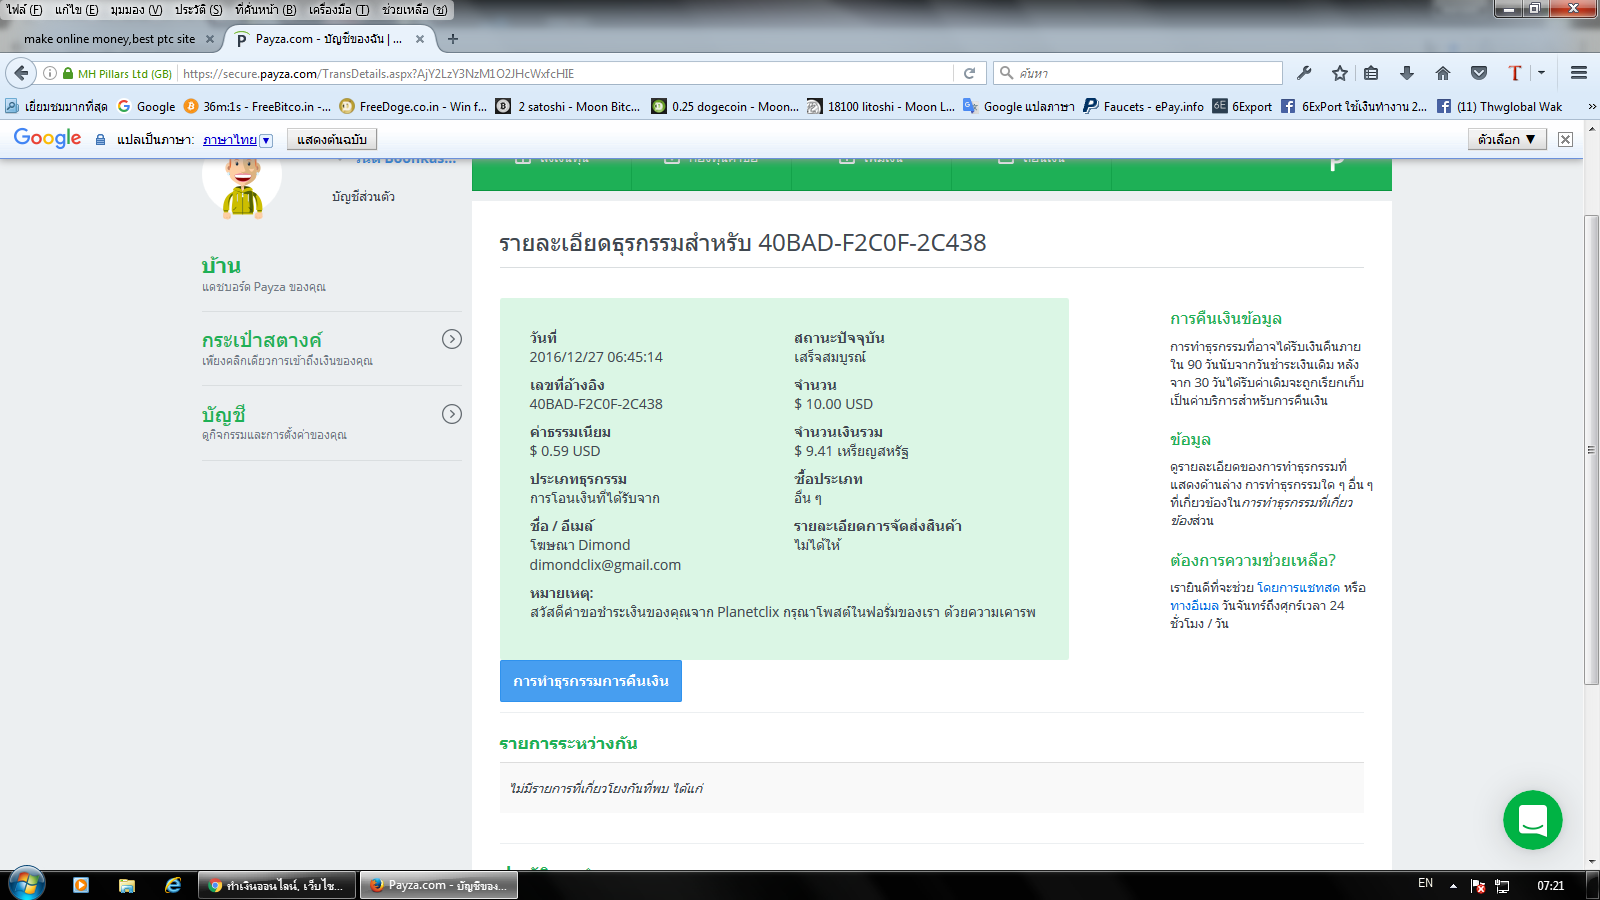The width and height of the screenshot is (1600, 900).
Task: Go to the browser home page icon
Action: (x=1443, y=73)
